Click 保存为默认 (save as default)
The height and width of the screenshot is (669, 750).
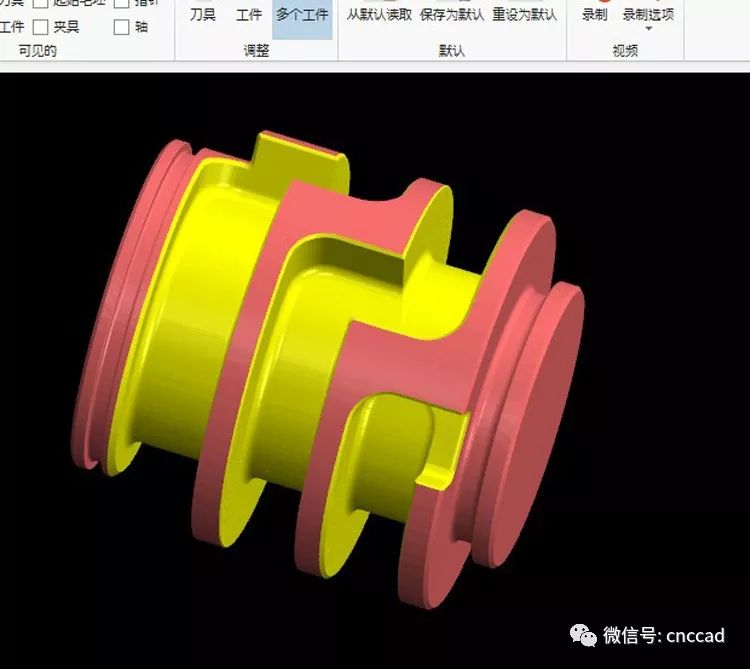(x=452, y=14)
